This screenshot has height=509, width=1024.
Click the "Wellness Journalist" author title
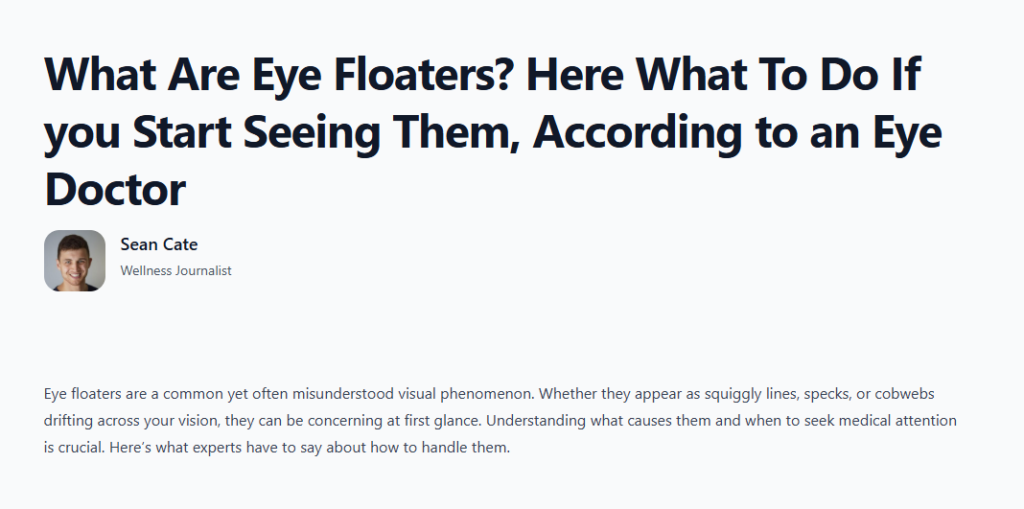176,271
